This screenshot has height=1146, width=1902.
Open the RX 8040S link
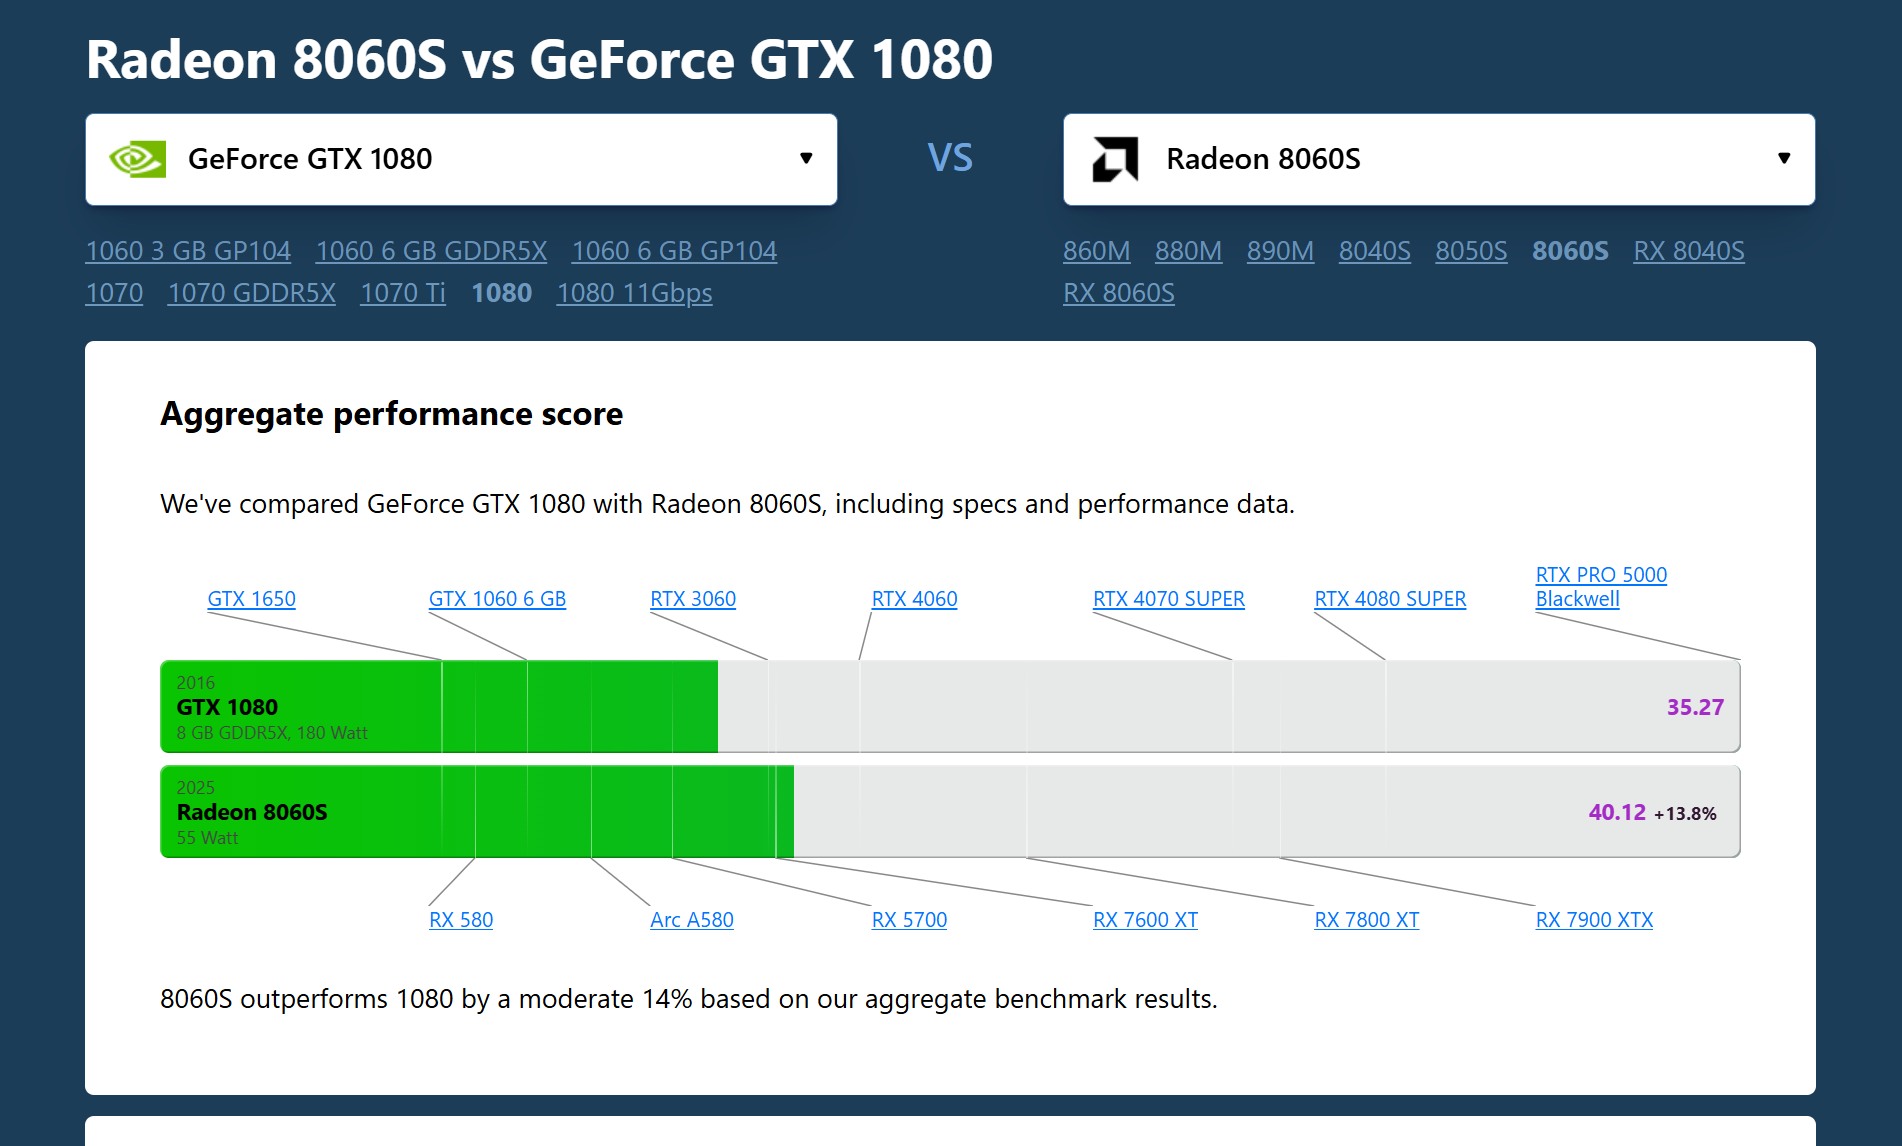pyautogui.click(x=1688, y=251)
